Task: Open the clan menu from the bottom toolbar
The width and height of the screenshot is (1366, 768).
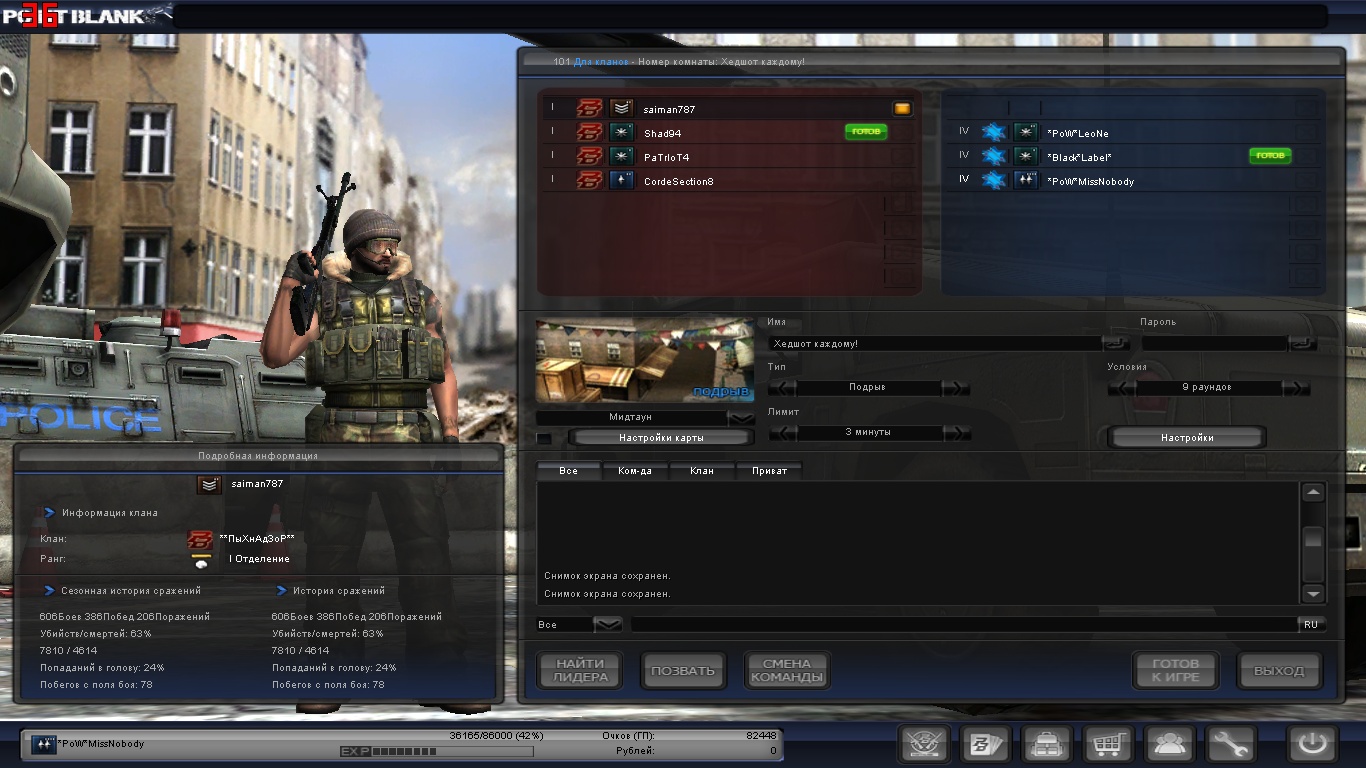Action: 924,744
